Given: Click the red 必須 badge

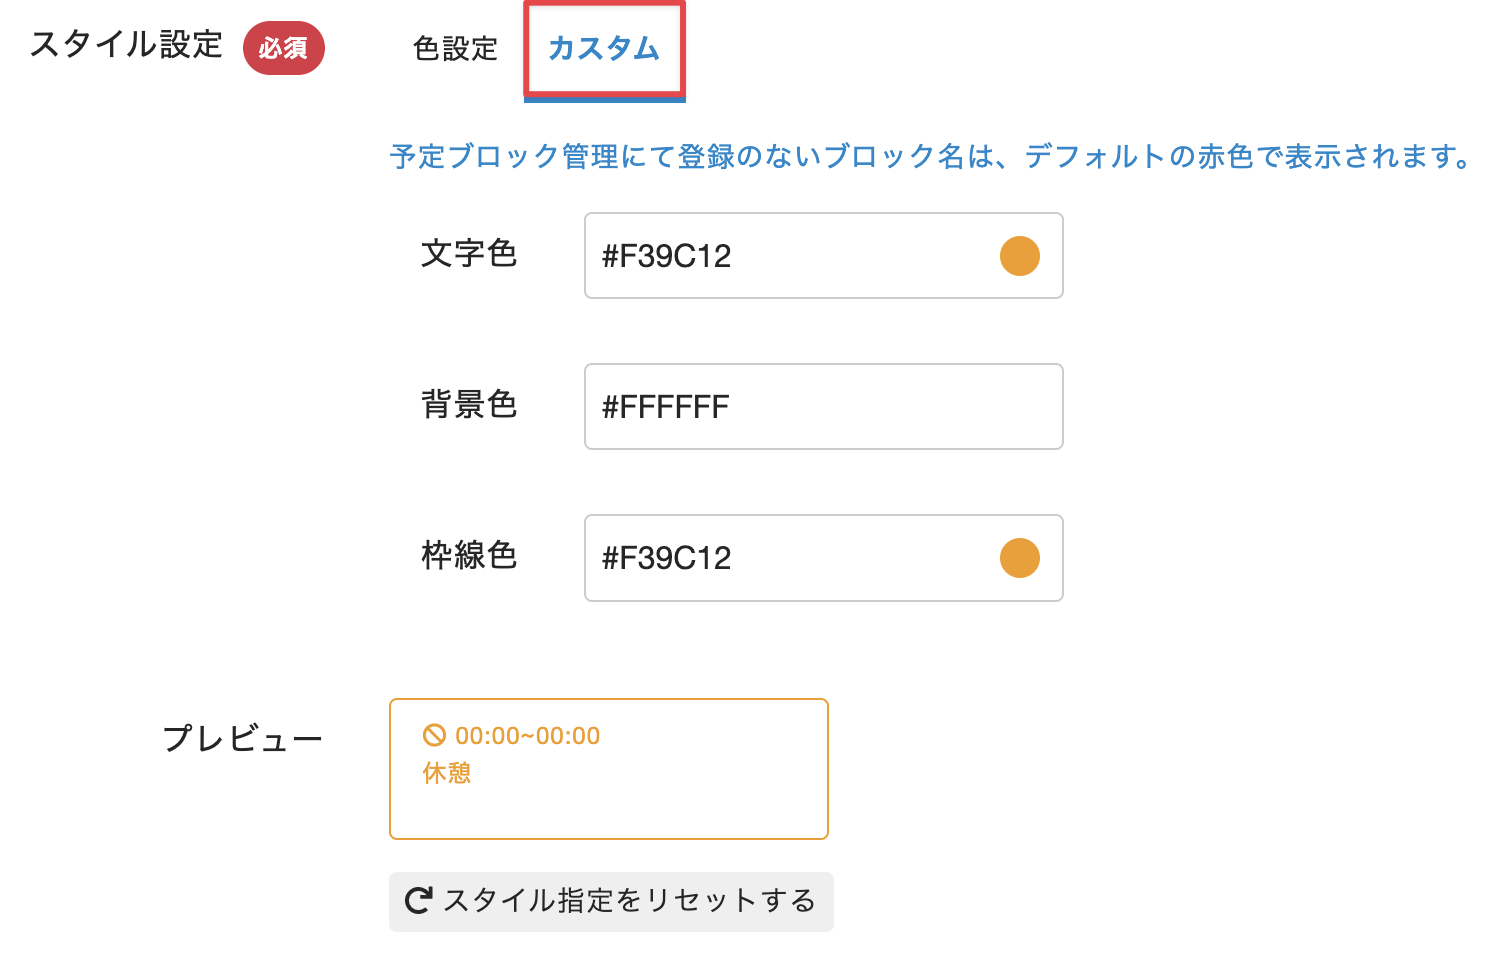Looking at the screenshot, I should [284, 48].
